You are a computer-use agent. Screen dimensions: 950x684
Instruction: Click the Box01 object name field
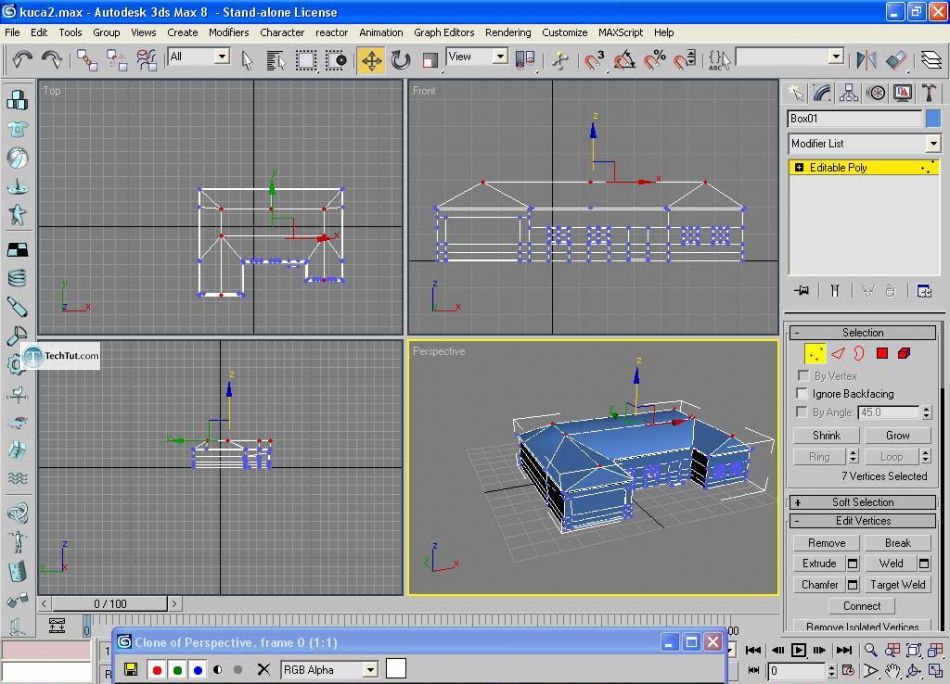coord(855,119)
